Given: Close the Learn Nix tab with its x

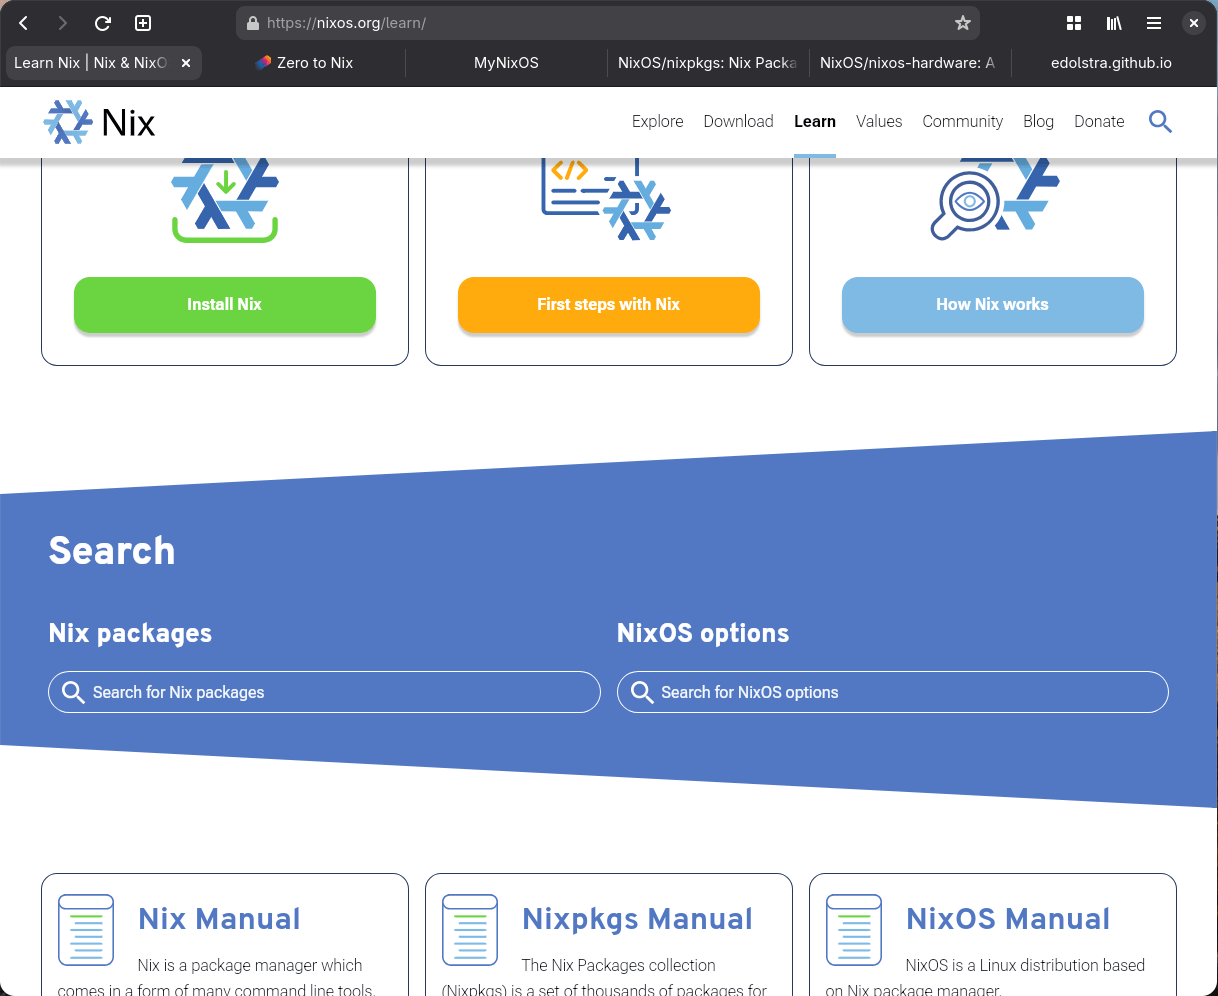Looking at the screenshot, I should point(186,63).
